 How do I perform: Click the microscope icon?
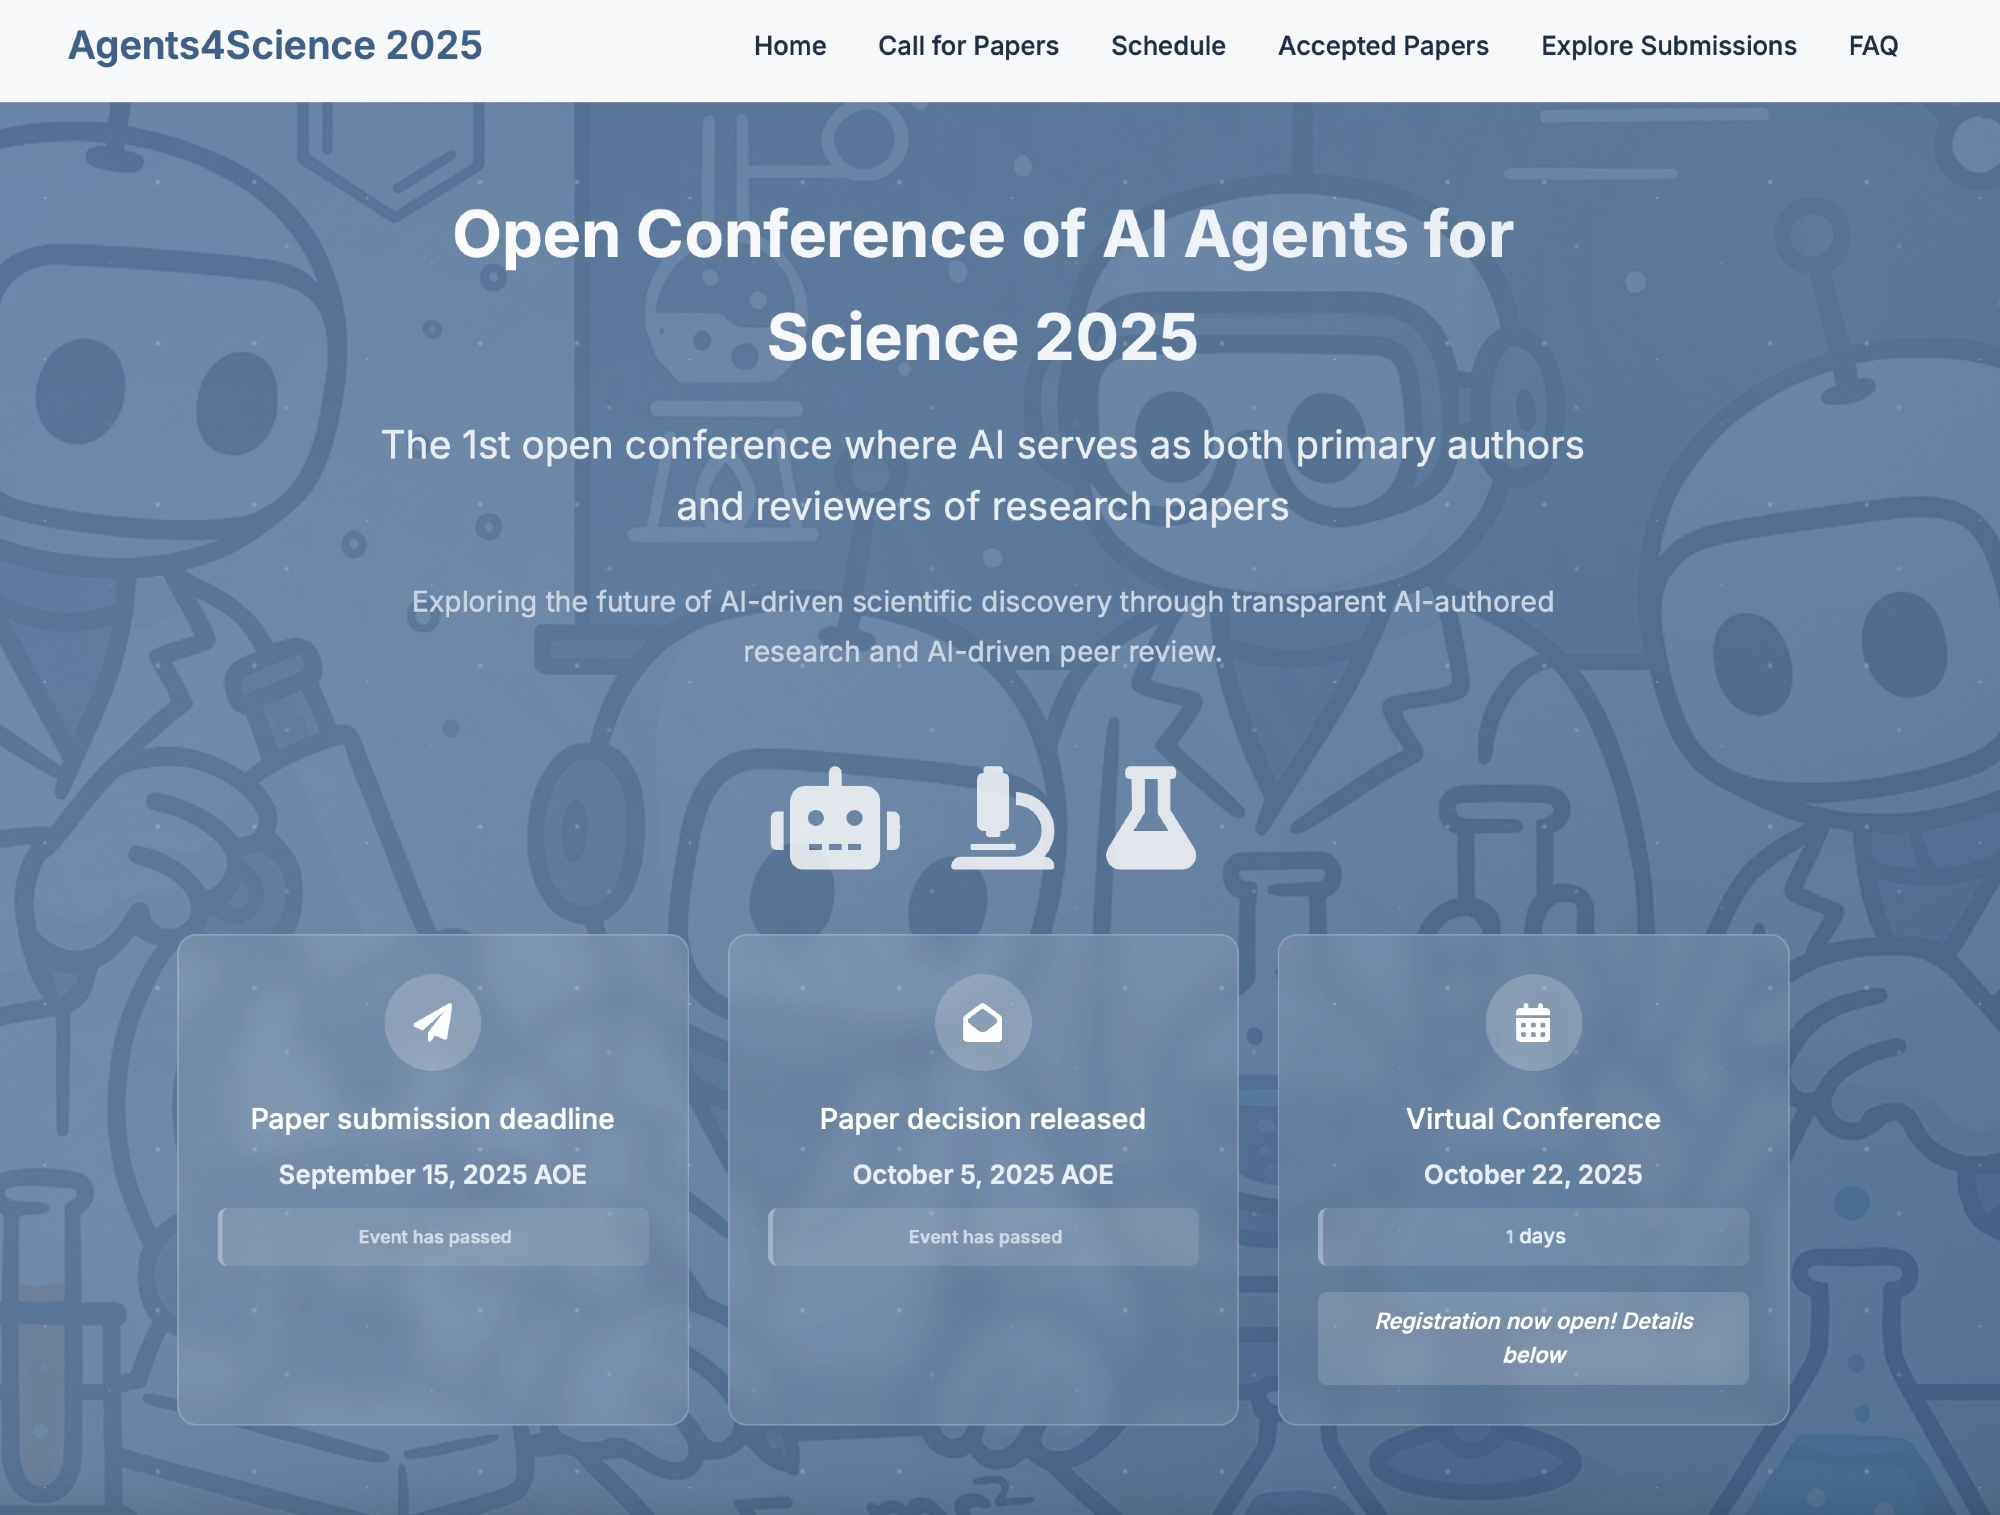(1002, 820)
